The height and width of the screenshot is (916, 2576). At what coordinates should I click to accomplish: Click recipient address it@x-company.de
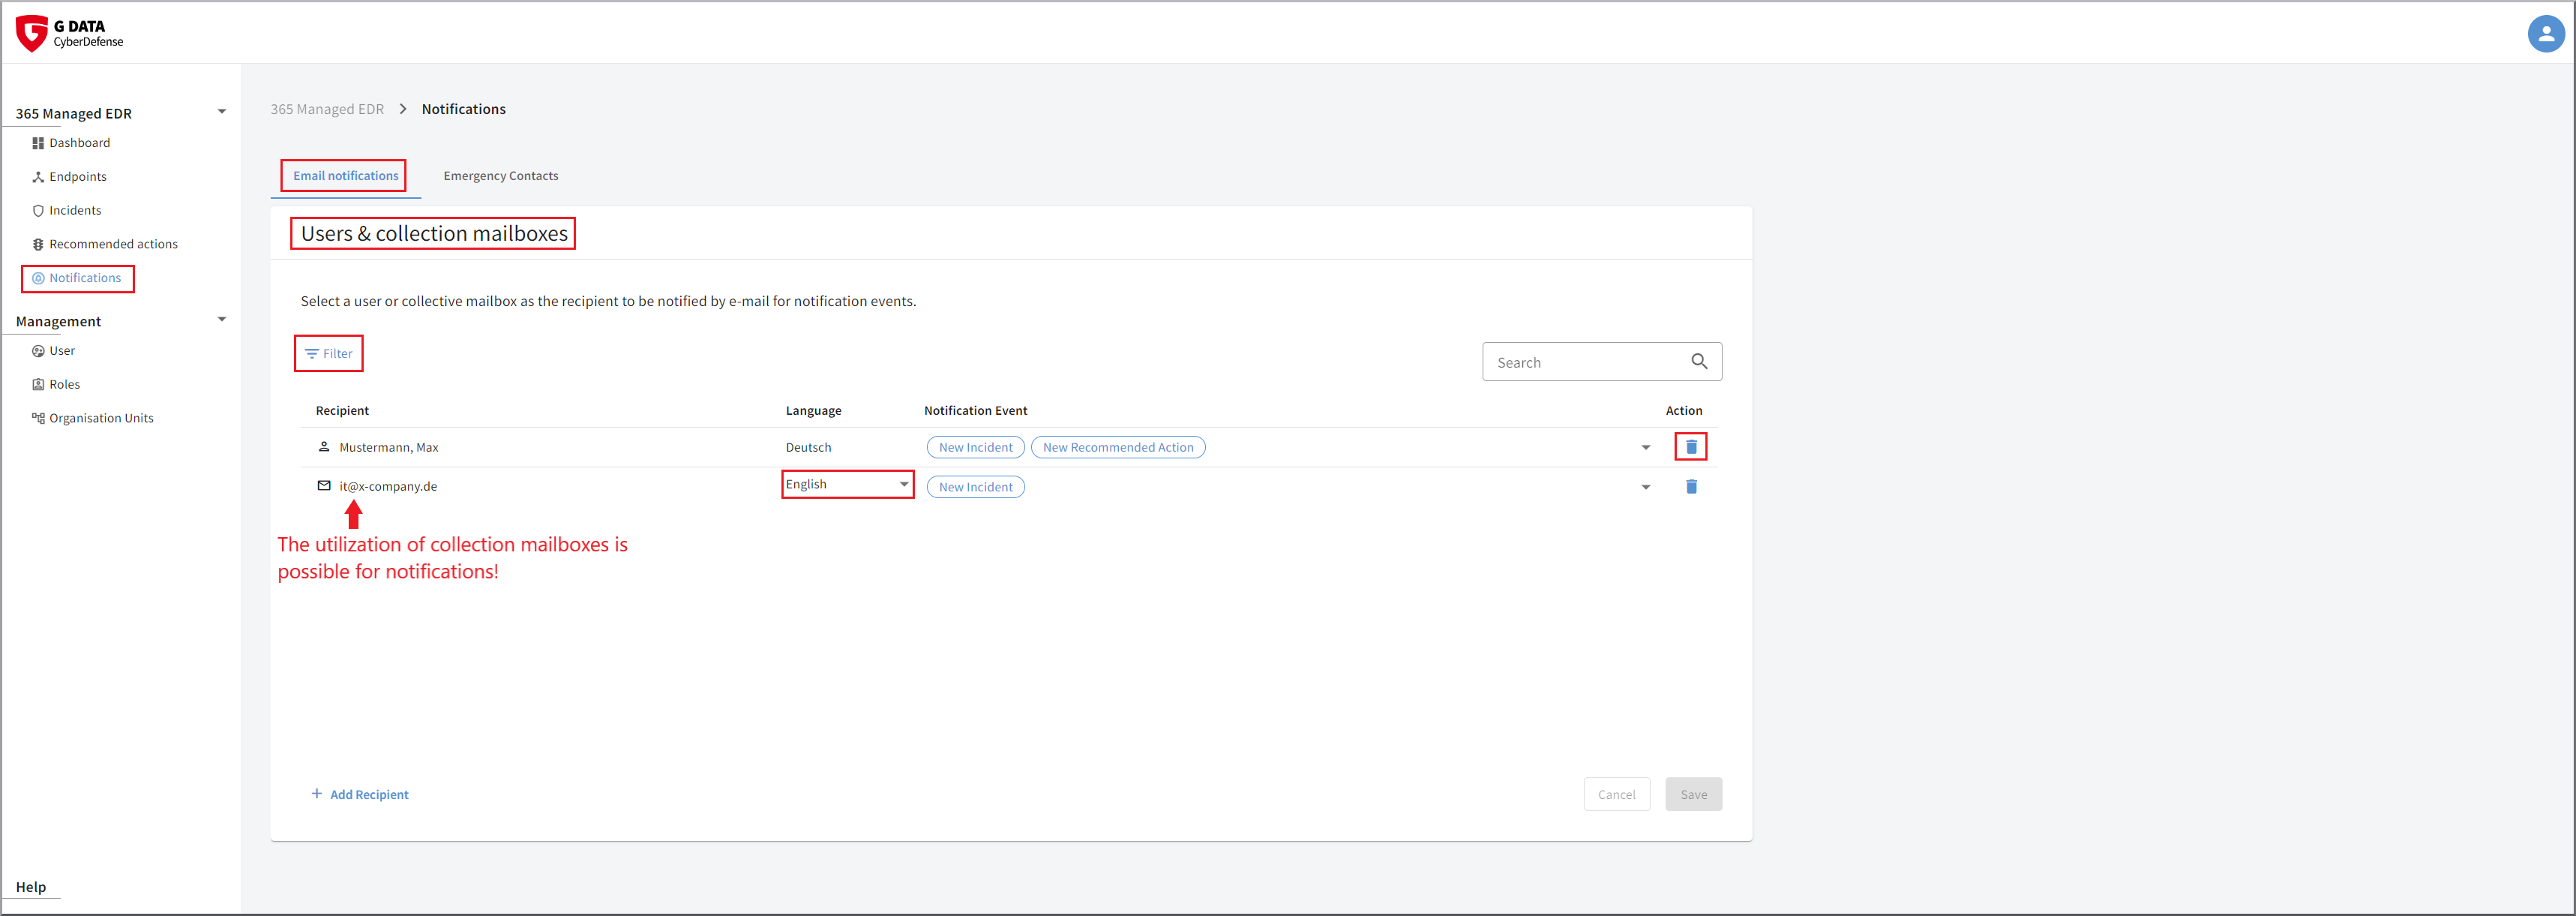pos(388,487)
